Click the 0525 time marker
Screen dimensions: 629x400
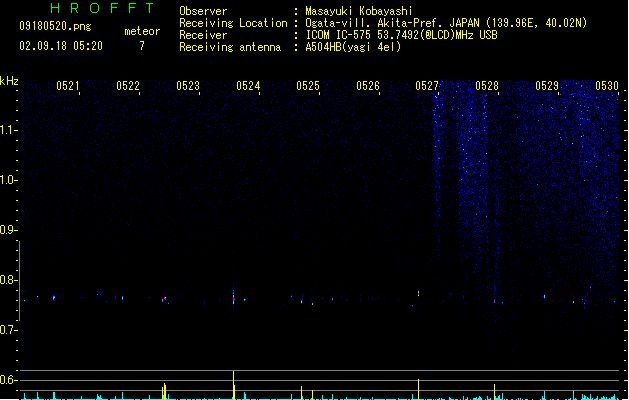[308, 86]
